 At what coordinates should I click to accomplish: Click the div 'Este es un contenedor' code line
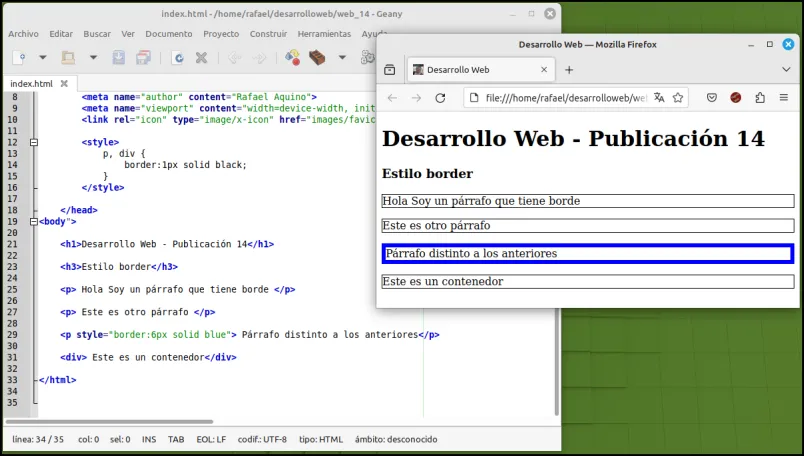[x=148, y=358]
